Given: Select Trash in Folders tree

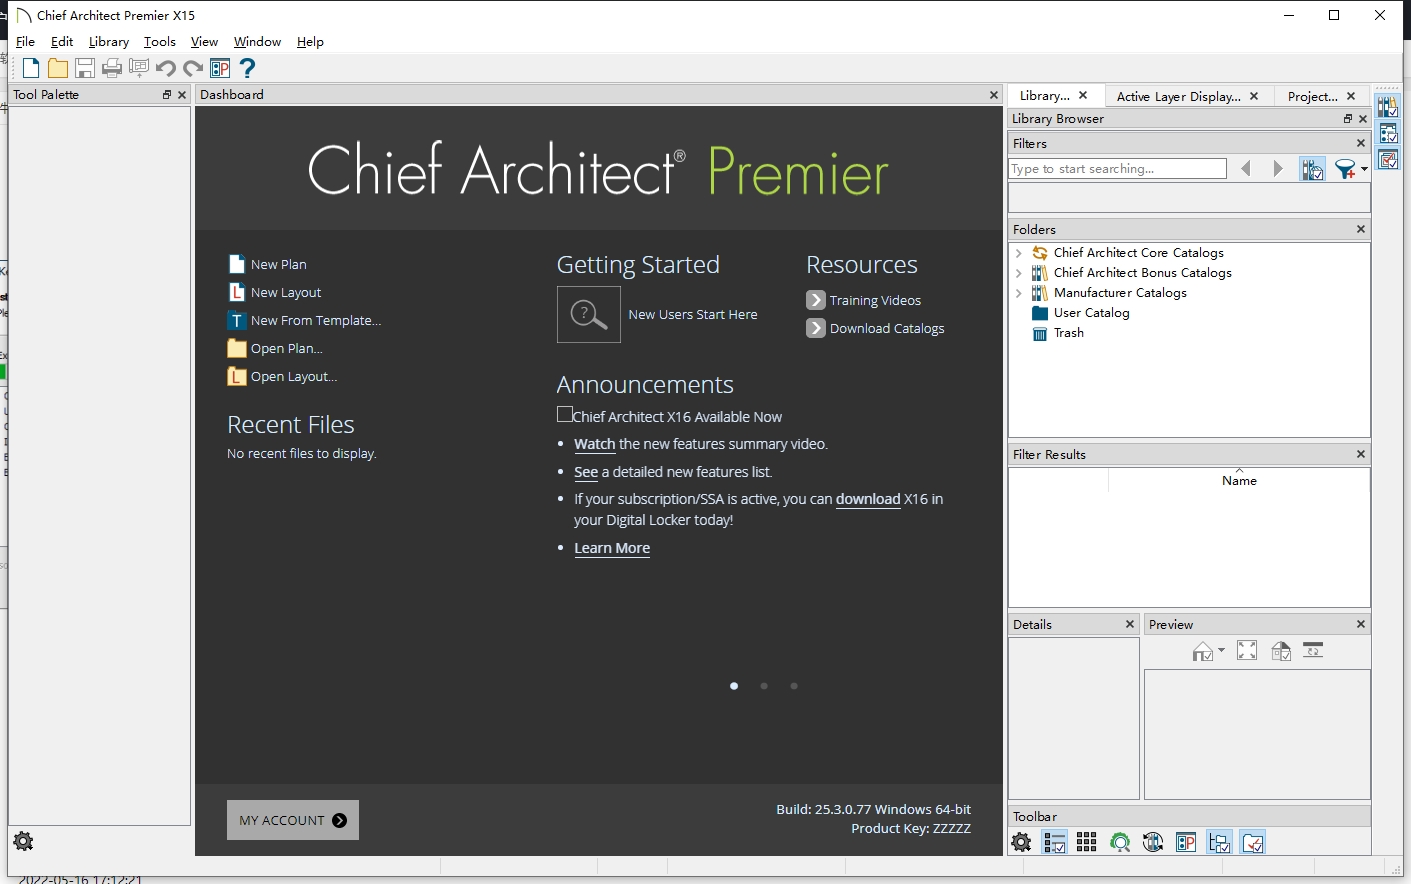Looking at the screenshot, I should click(x=1068, y=333).
